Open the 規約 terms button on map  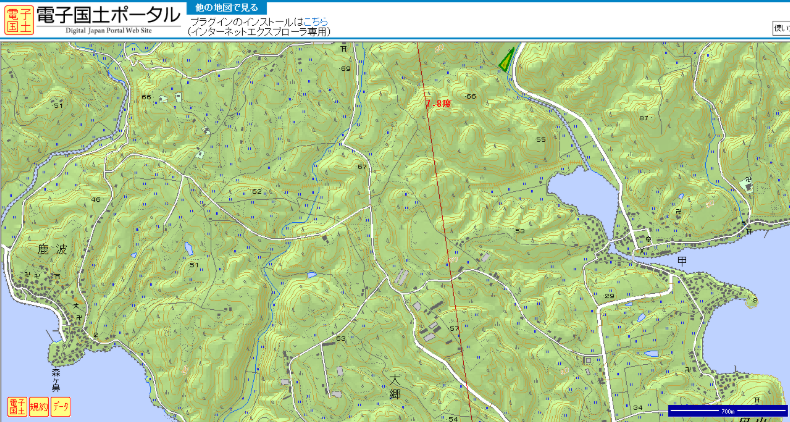pyautogui.click(x=39, y=405)
